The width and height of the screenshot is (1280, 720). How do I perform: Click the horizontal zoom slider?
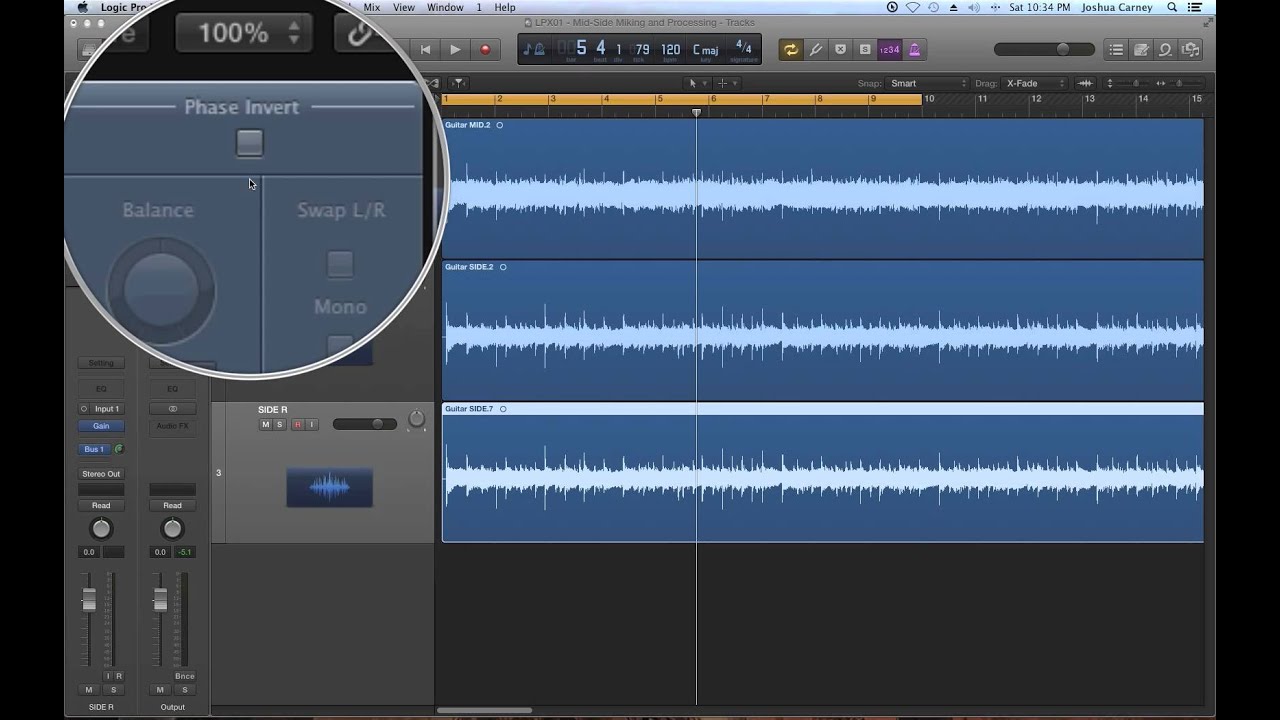(x=1180, y=83)
